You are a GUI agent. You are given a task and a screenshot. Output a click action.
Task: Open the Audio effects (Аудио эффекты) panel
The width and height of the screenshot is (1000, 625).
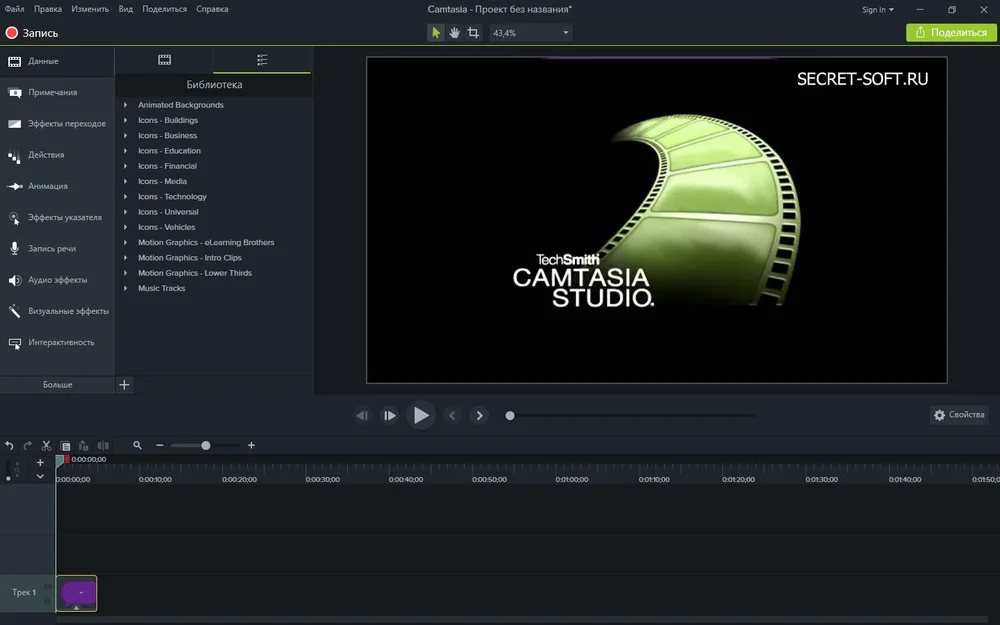tap(57, 280)
